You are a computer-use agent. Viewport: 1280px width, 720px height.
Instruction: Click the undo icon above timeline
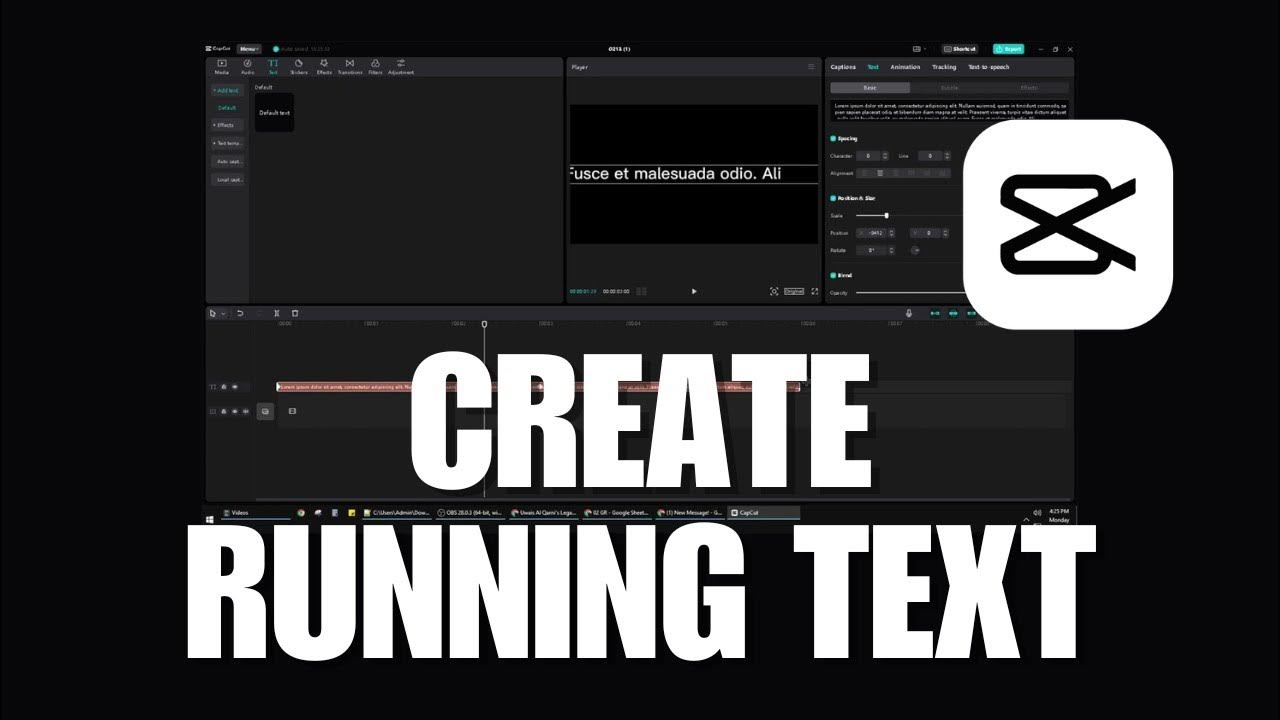coord(240,313)
